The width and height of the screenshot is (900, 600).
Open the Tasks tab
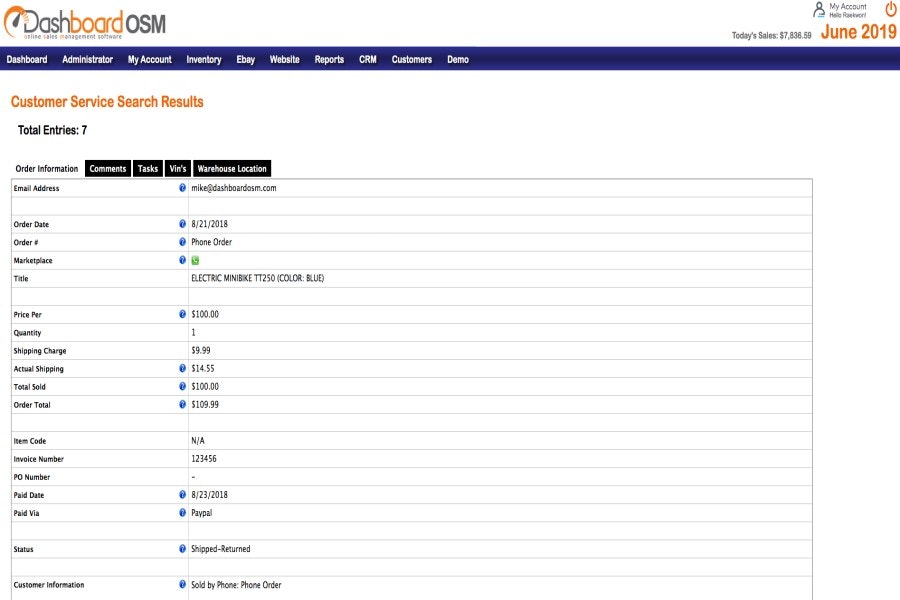click(147, 168)
